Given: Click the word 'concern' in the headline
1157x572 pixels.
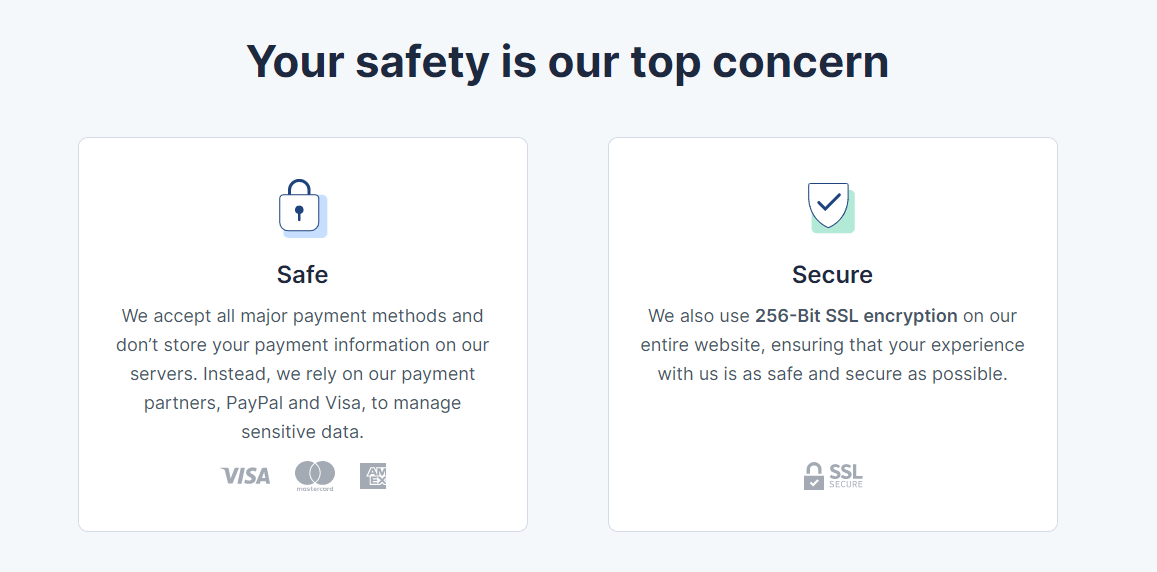Looking at the screenshot, I should [801, 62].
